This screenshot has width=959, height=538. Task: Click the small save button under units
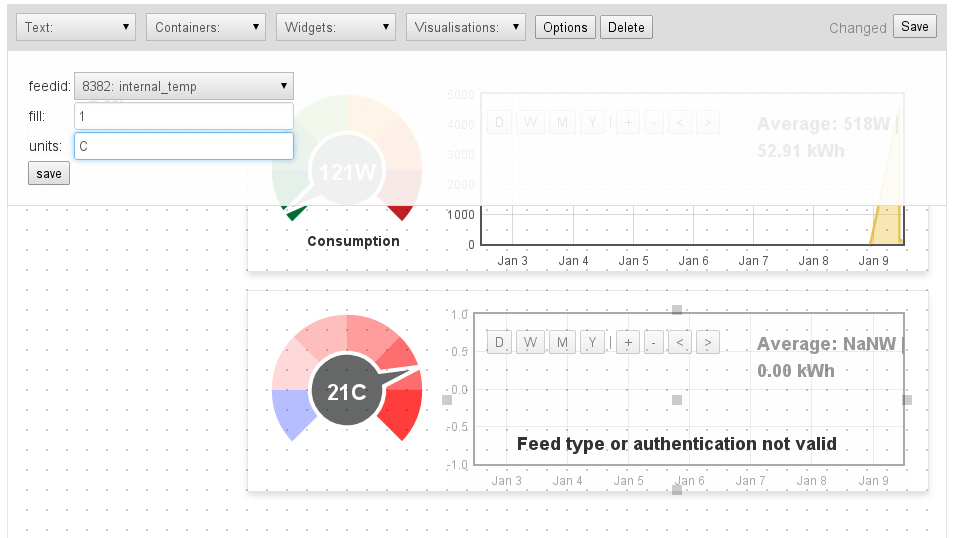(x=49, y=174)
